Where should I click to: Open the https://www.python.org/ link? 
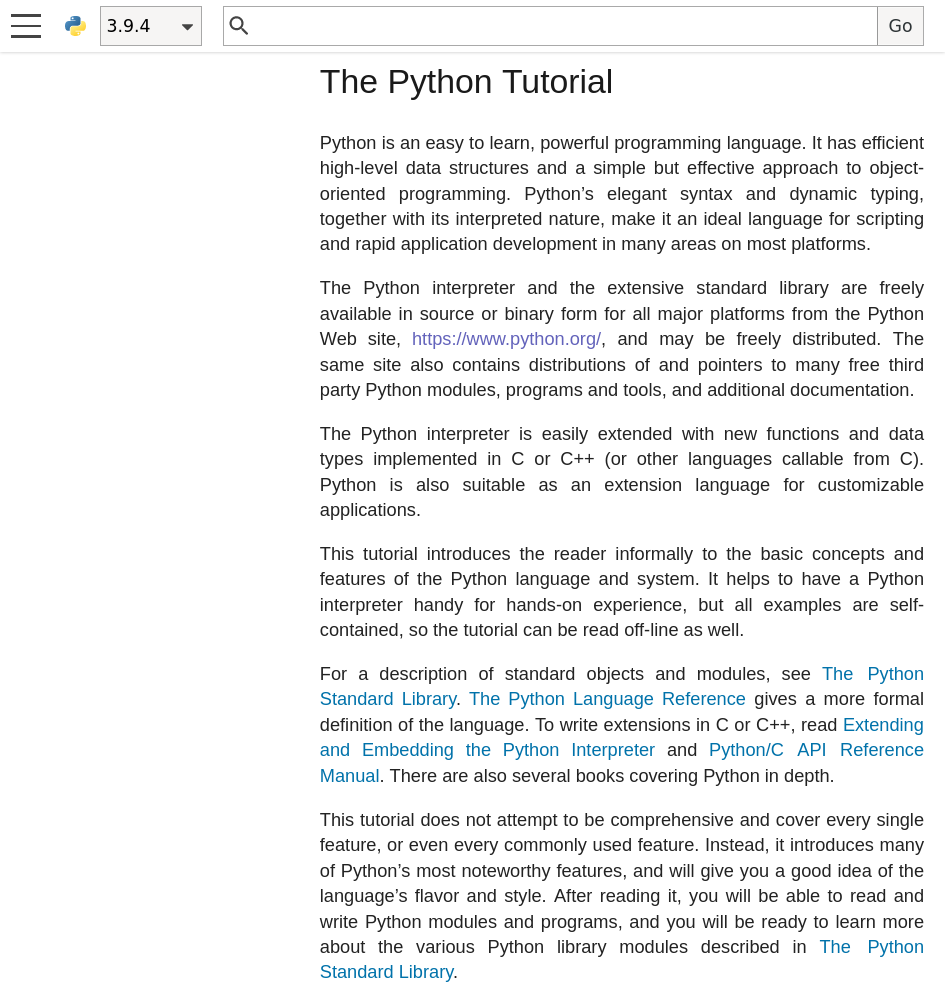click(x=506, y=339)
